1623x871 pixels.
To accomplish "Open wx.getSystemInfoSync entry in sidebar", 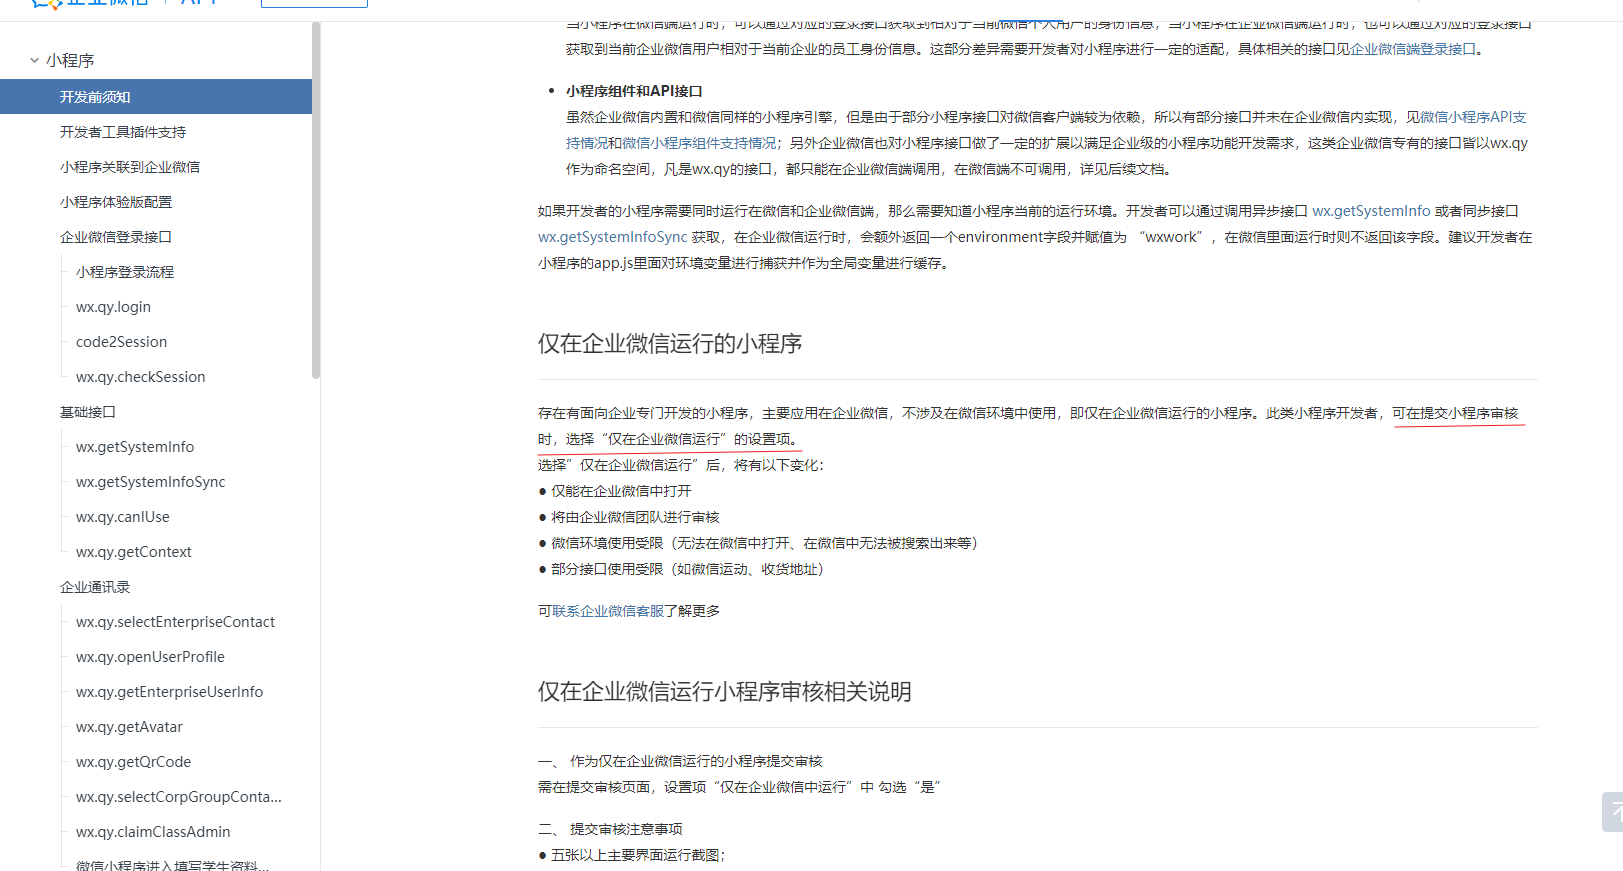I will coord(150,482).
